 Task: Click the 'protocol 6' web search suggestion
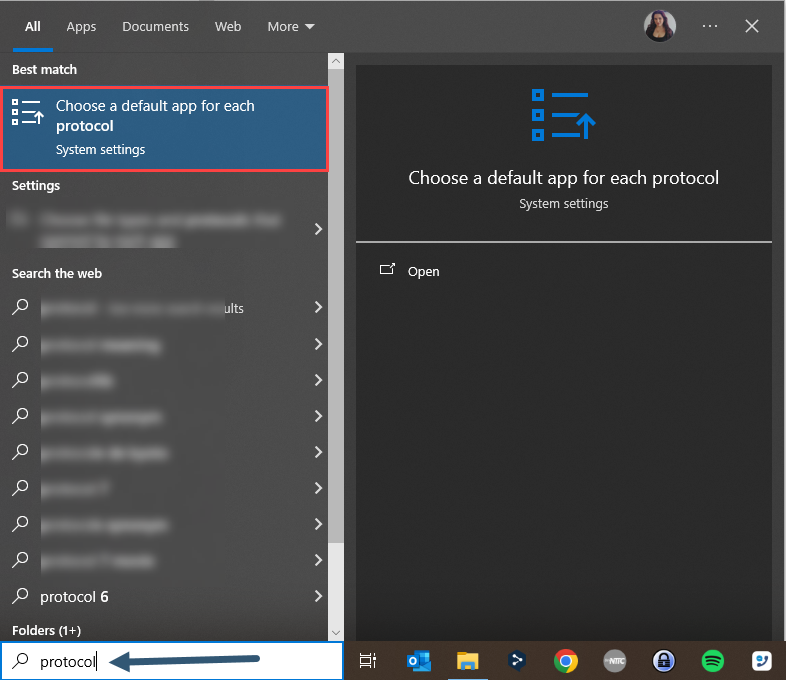(x=75, y=597)
